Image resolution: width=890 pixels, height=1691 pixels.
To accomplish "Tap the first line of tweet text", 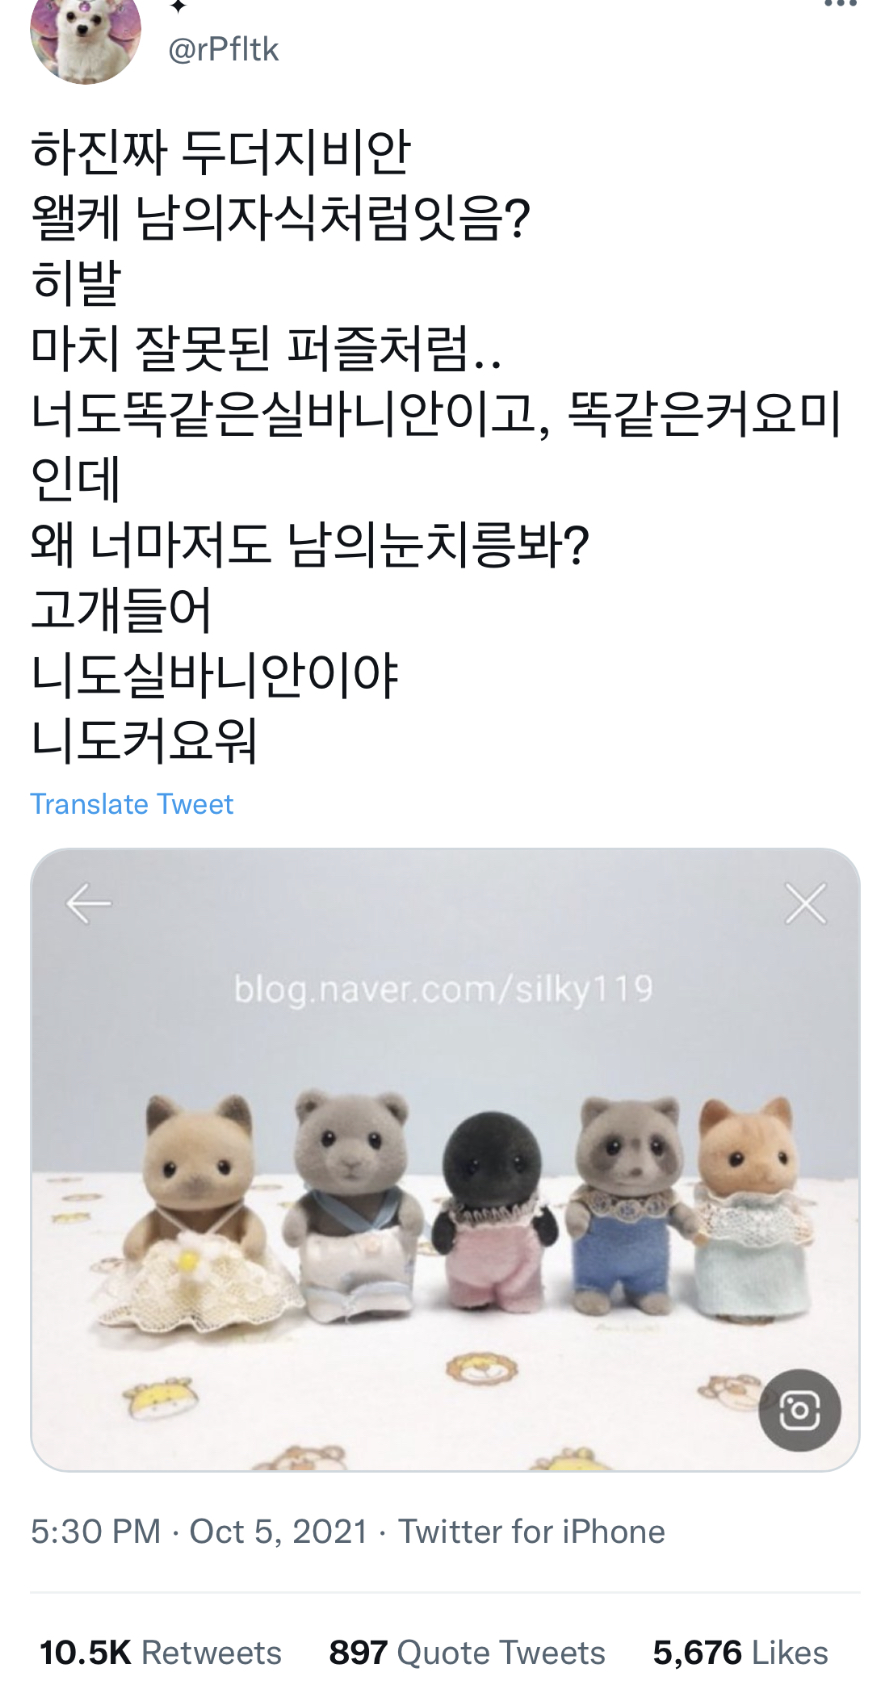I will pyautogui.click(x=221, y=152).
